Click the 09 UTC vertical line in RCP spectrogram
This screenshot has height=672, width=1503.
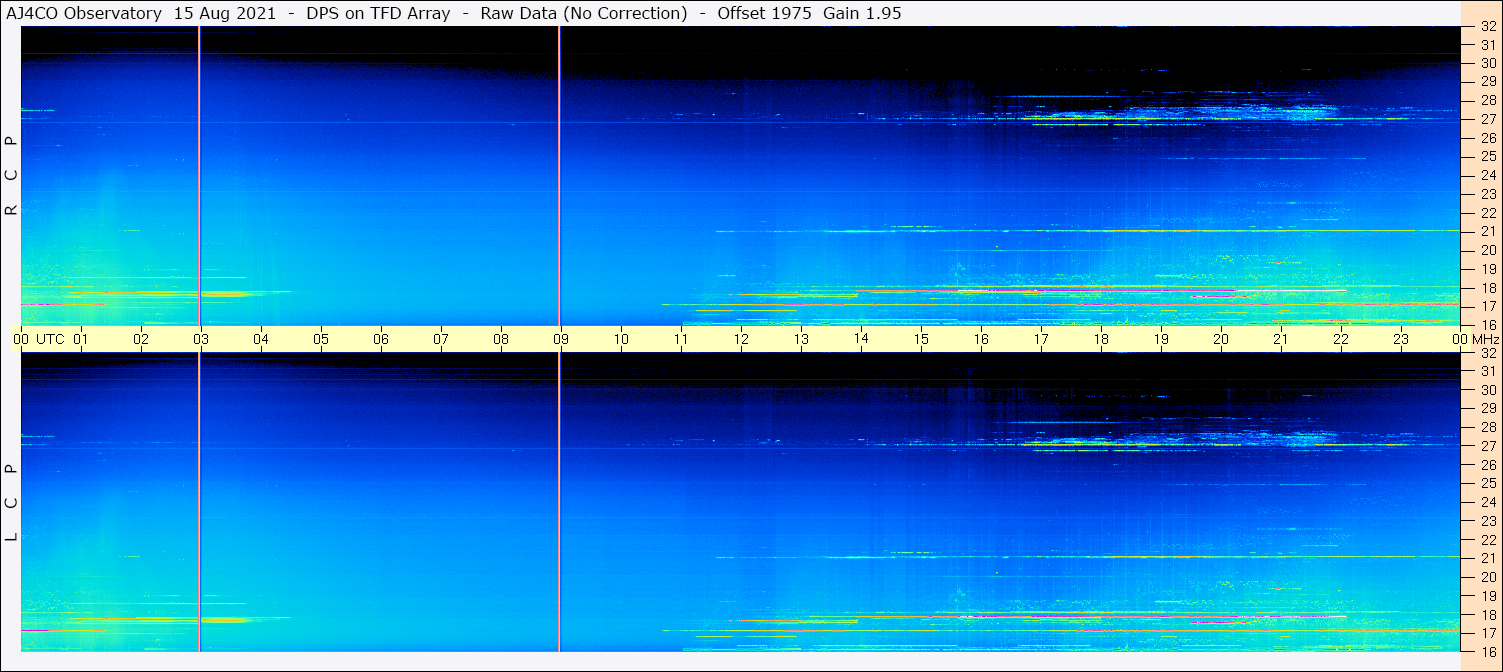(559, 176)
